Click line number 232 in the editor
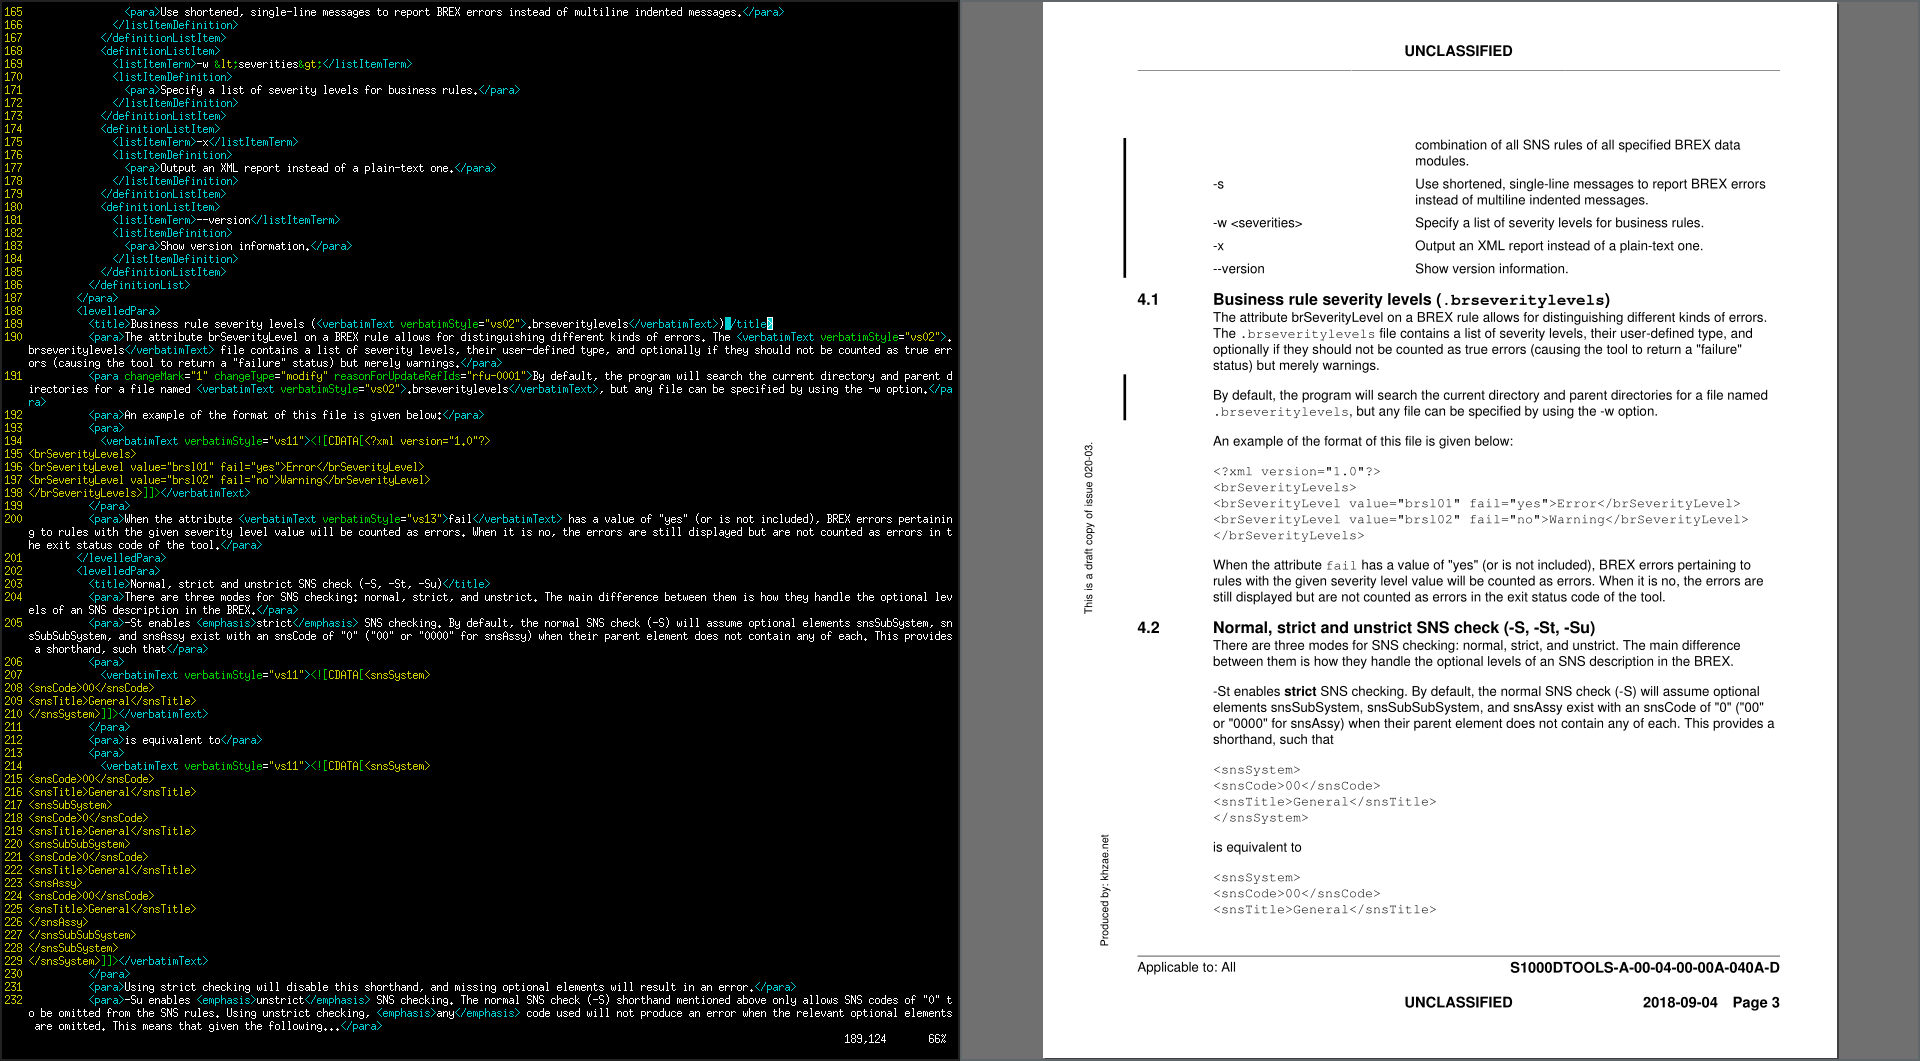Screen dimensions: 1920x1061 tap(13, 1000)
